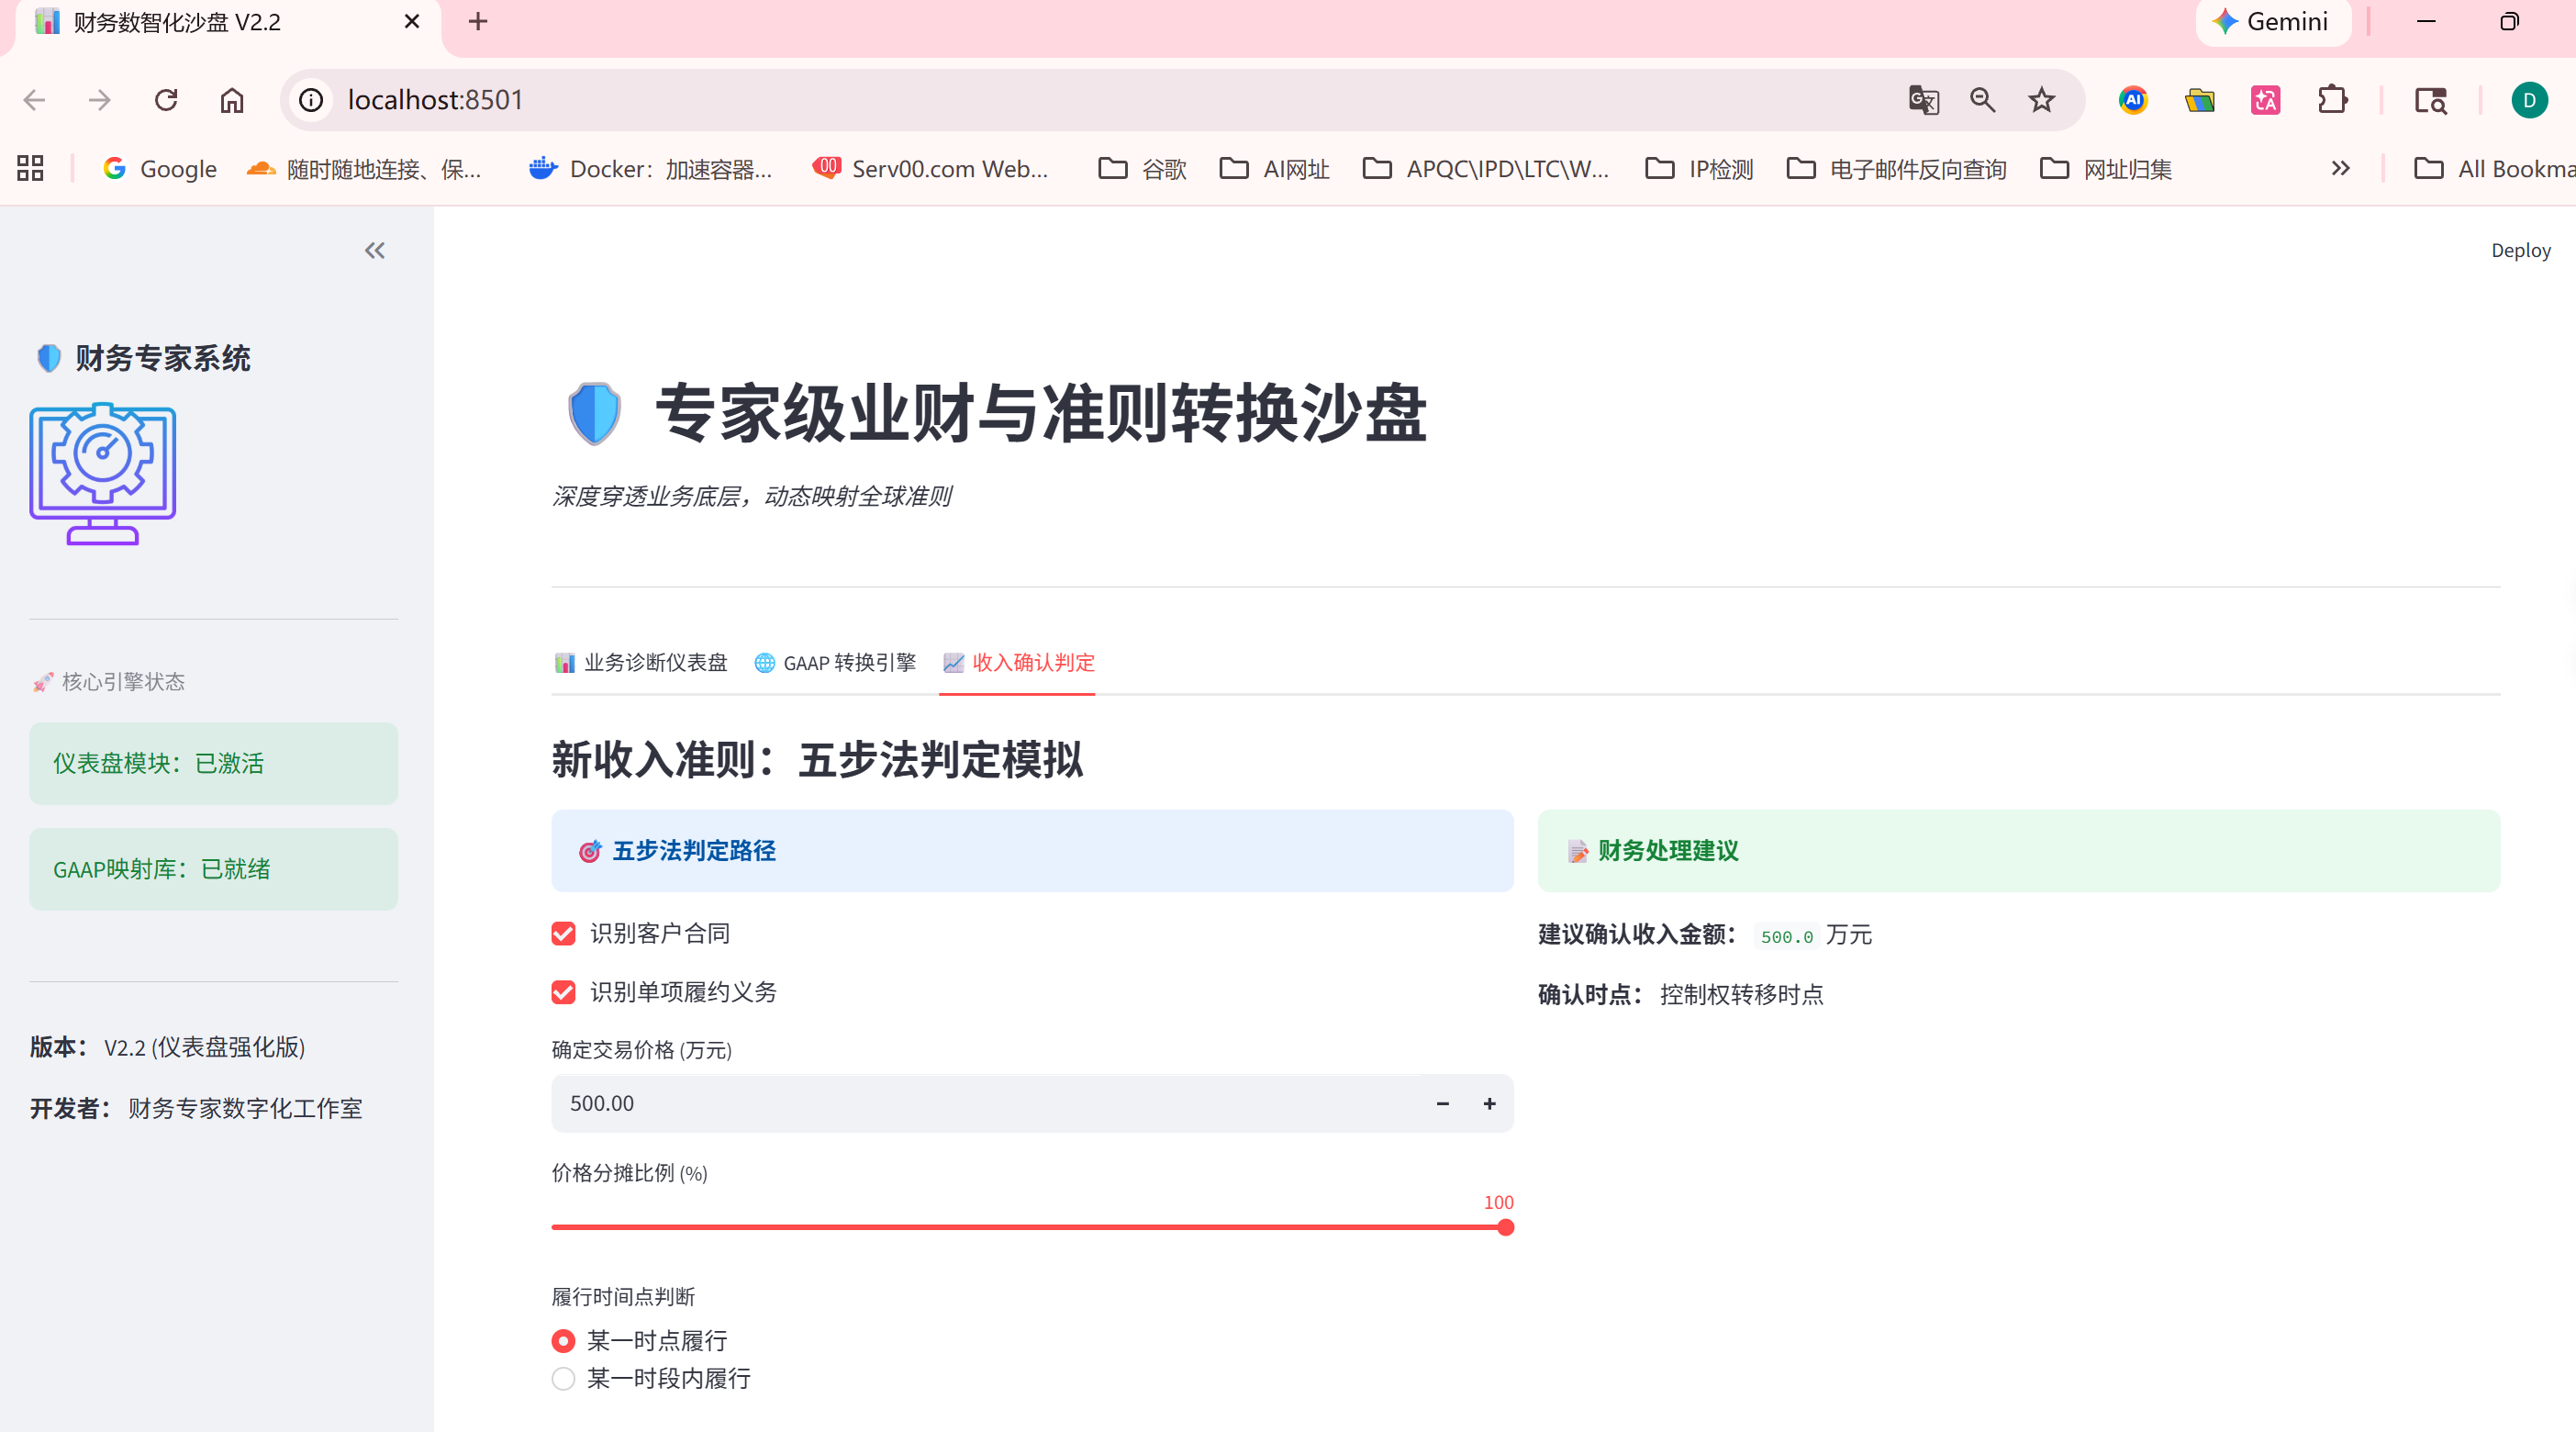Open the apps grid icon in bookmarks bar

tap(30, 168)
